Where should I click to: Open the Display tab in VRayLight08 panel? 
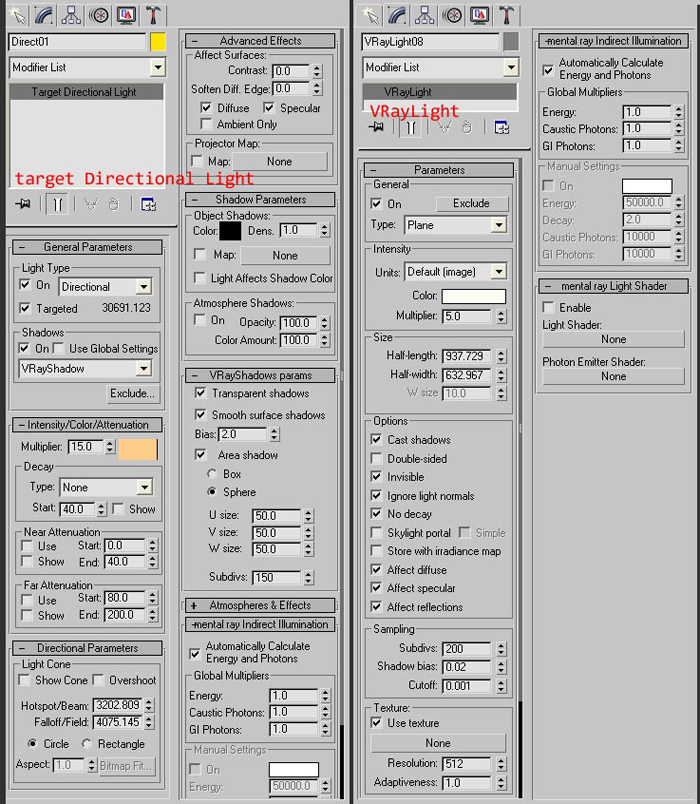[x=479, y=14]
